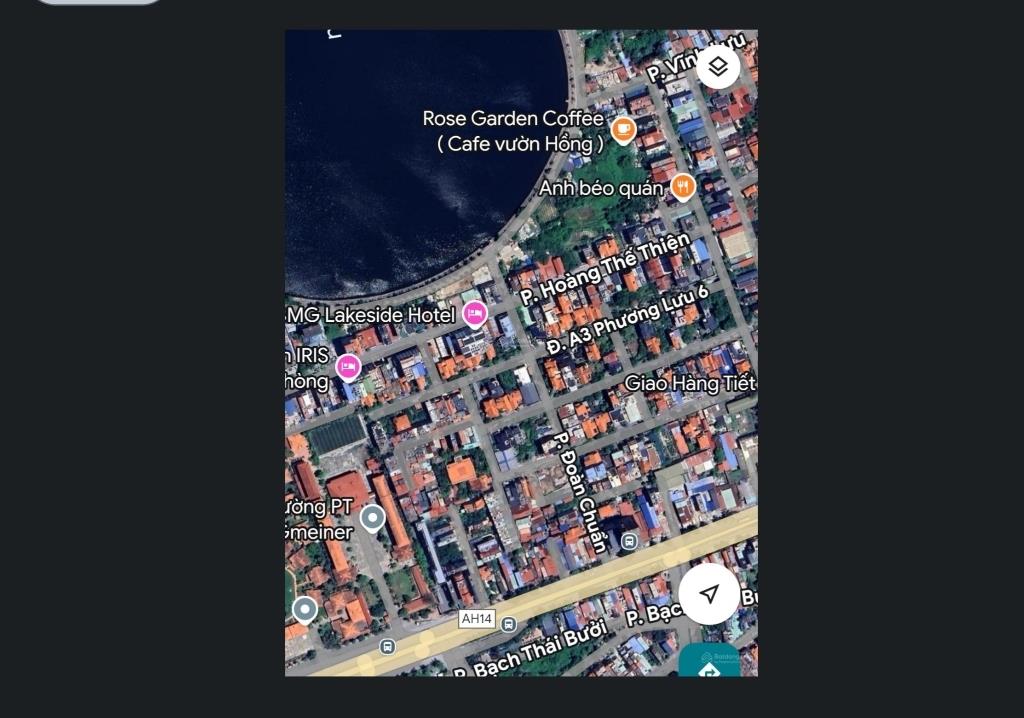Click the Rose Garden Coffee orange cafe pin
The image size is (1024, 718).
click(623, 129)
